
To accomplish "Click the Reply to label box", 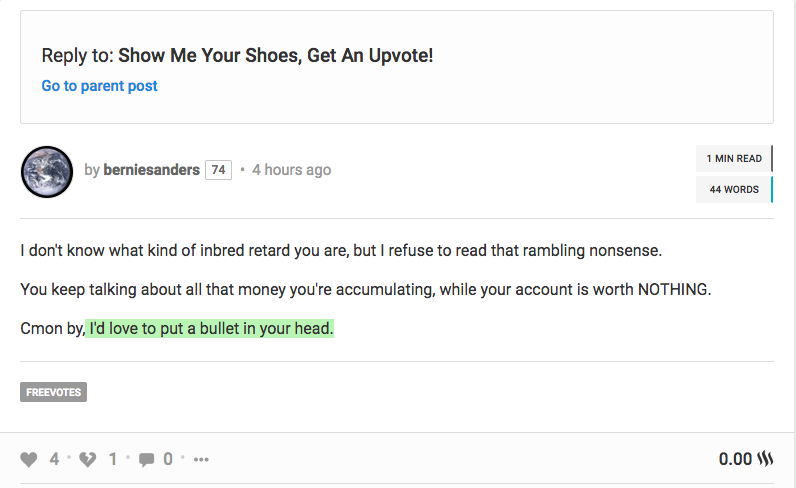I will (x=397, y=67).
